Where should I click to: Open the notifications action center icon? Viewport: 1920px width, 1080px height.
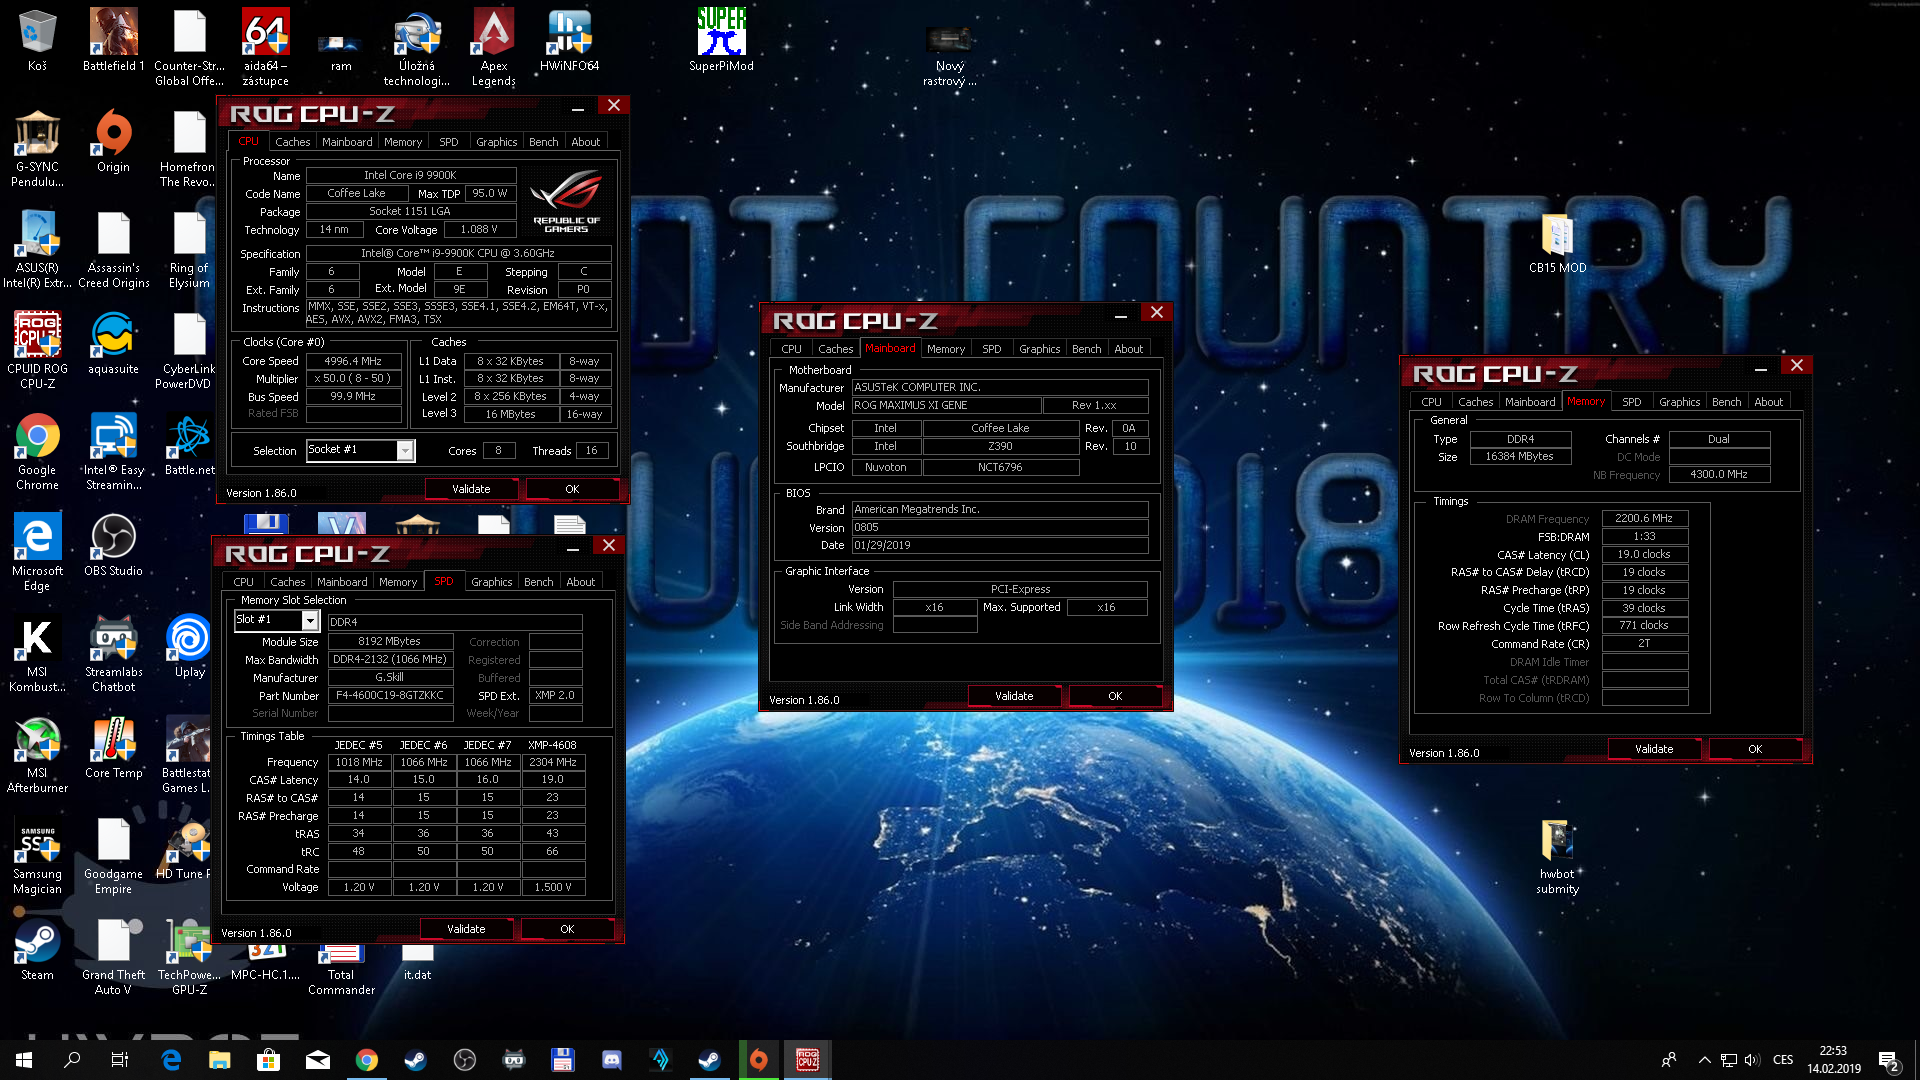tap(1888, 1060)
